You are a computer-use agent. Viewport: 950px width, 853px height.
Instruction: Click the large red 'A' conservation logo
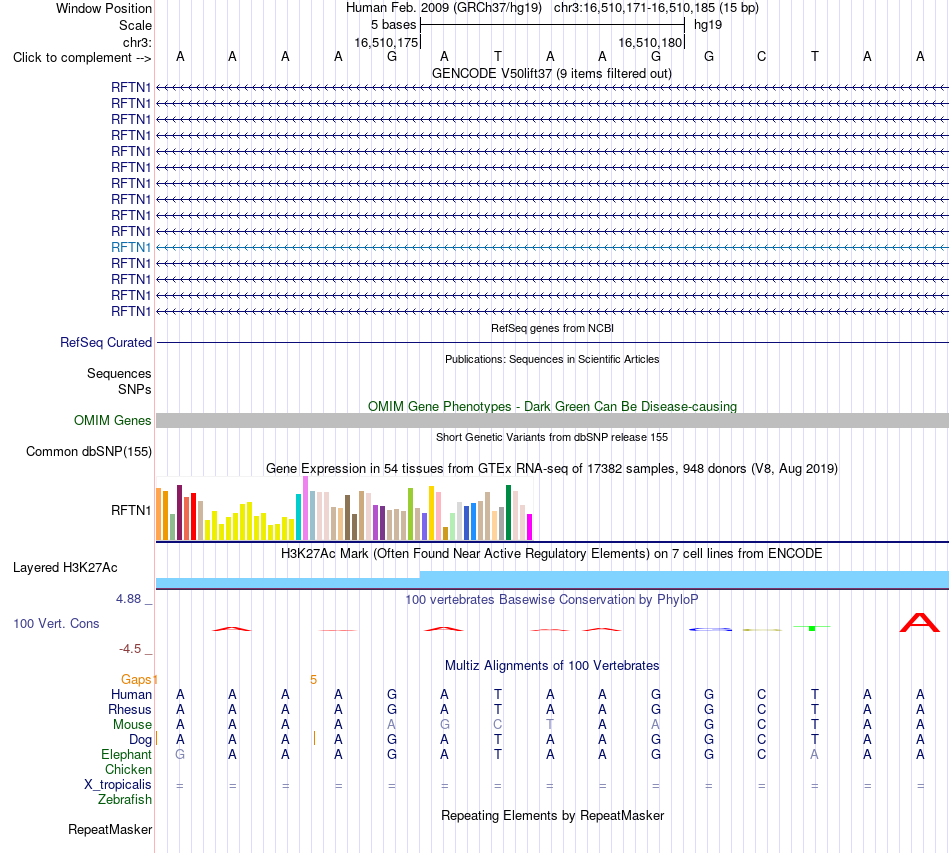pos(920,623)
